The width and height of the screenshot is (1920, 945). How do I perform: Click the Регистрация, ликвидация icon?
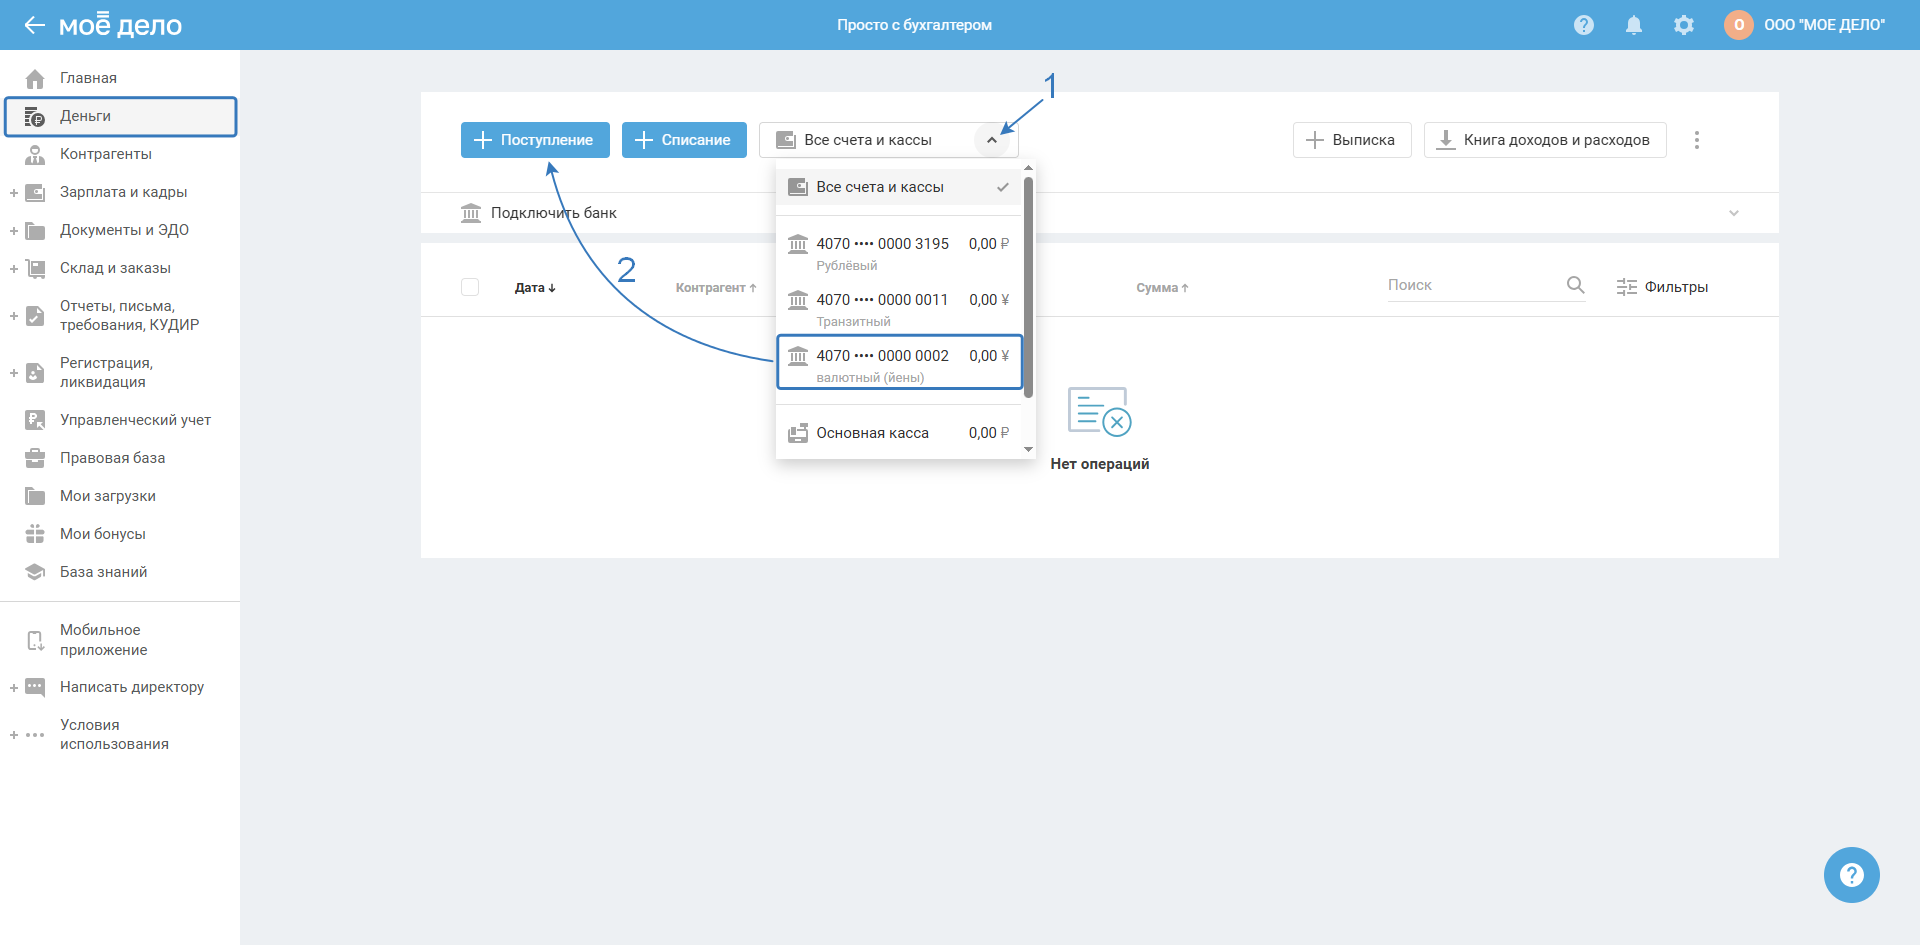35,373
